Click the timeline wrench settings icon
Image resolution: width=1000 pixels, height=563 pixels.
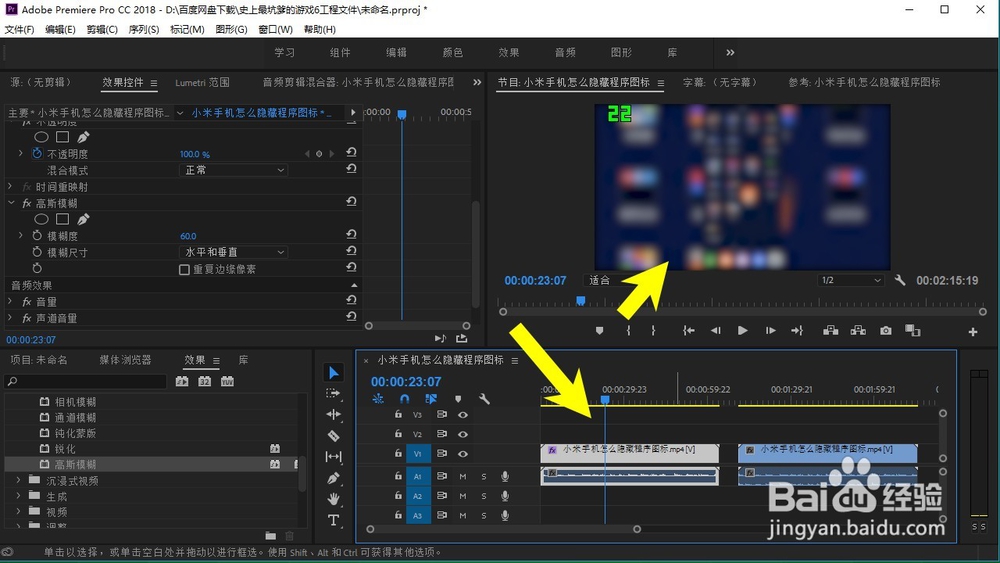pyautogui.click(x=484, y=399)
